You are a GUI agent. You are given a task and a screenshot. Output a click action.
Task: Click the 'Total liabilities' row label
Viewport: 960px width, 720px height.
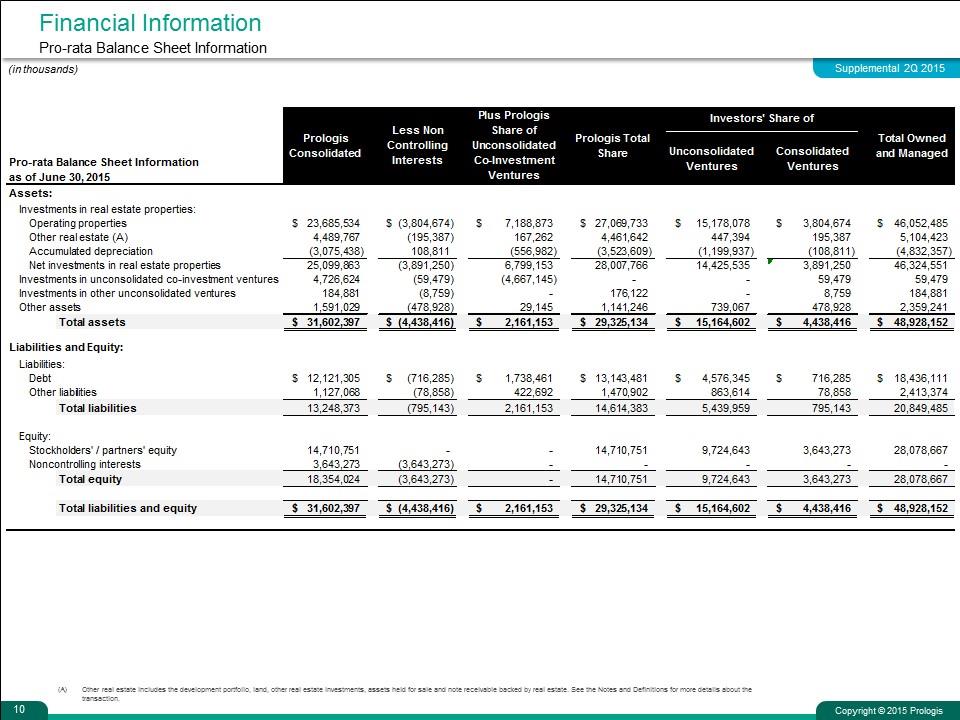pyautogui.click(x=97, y=408)
